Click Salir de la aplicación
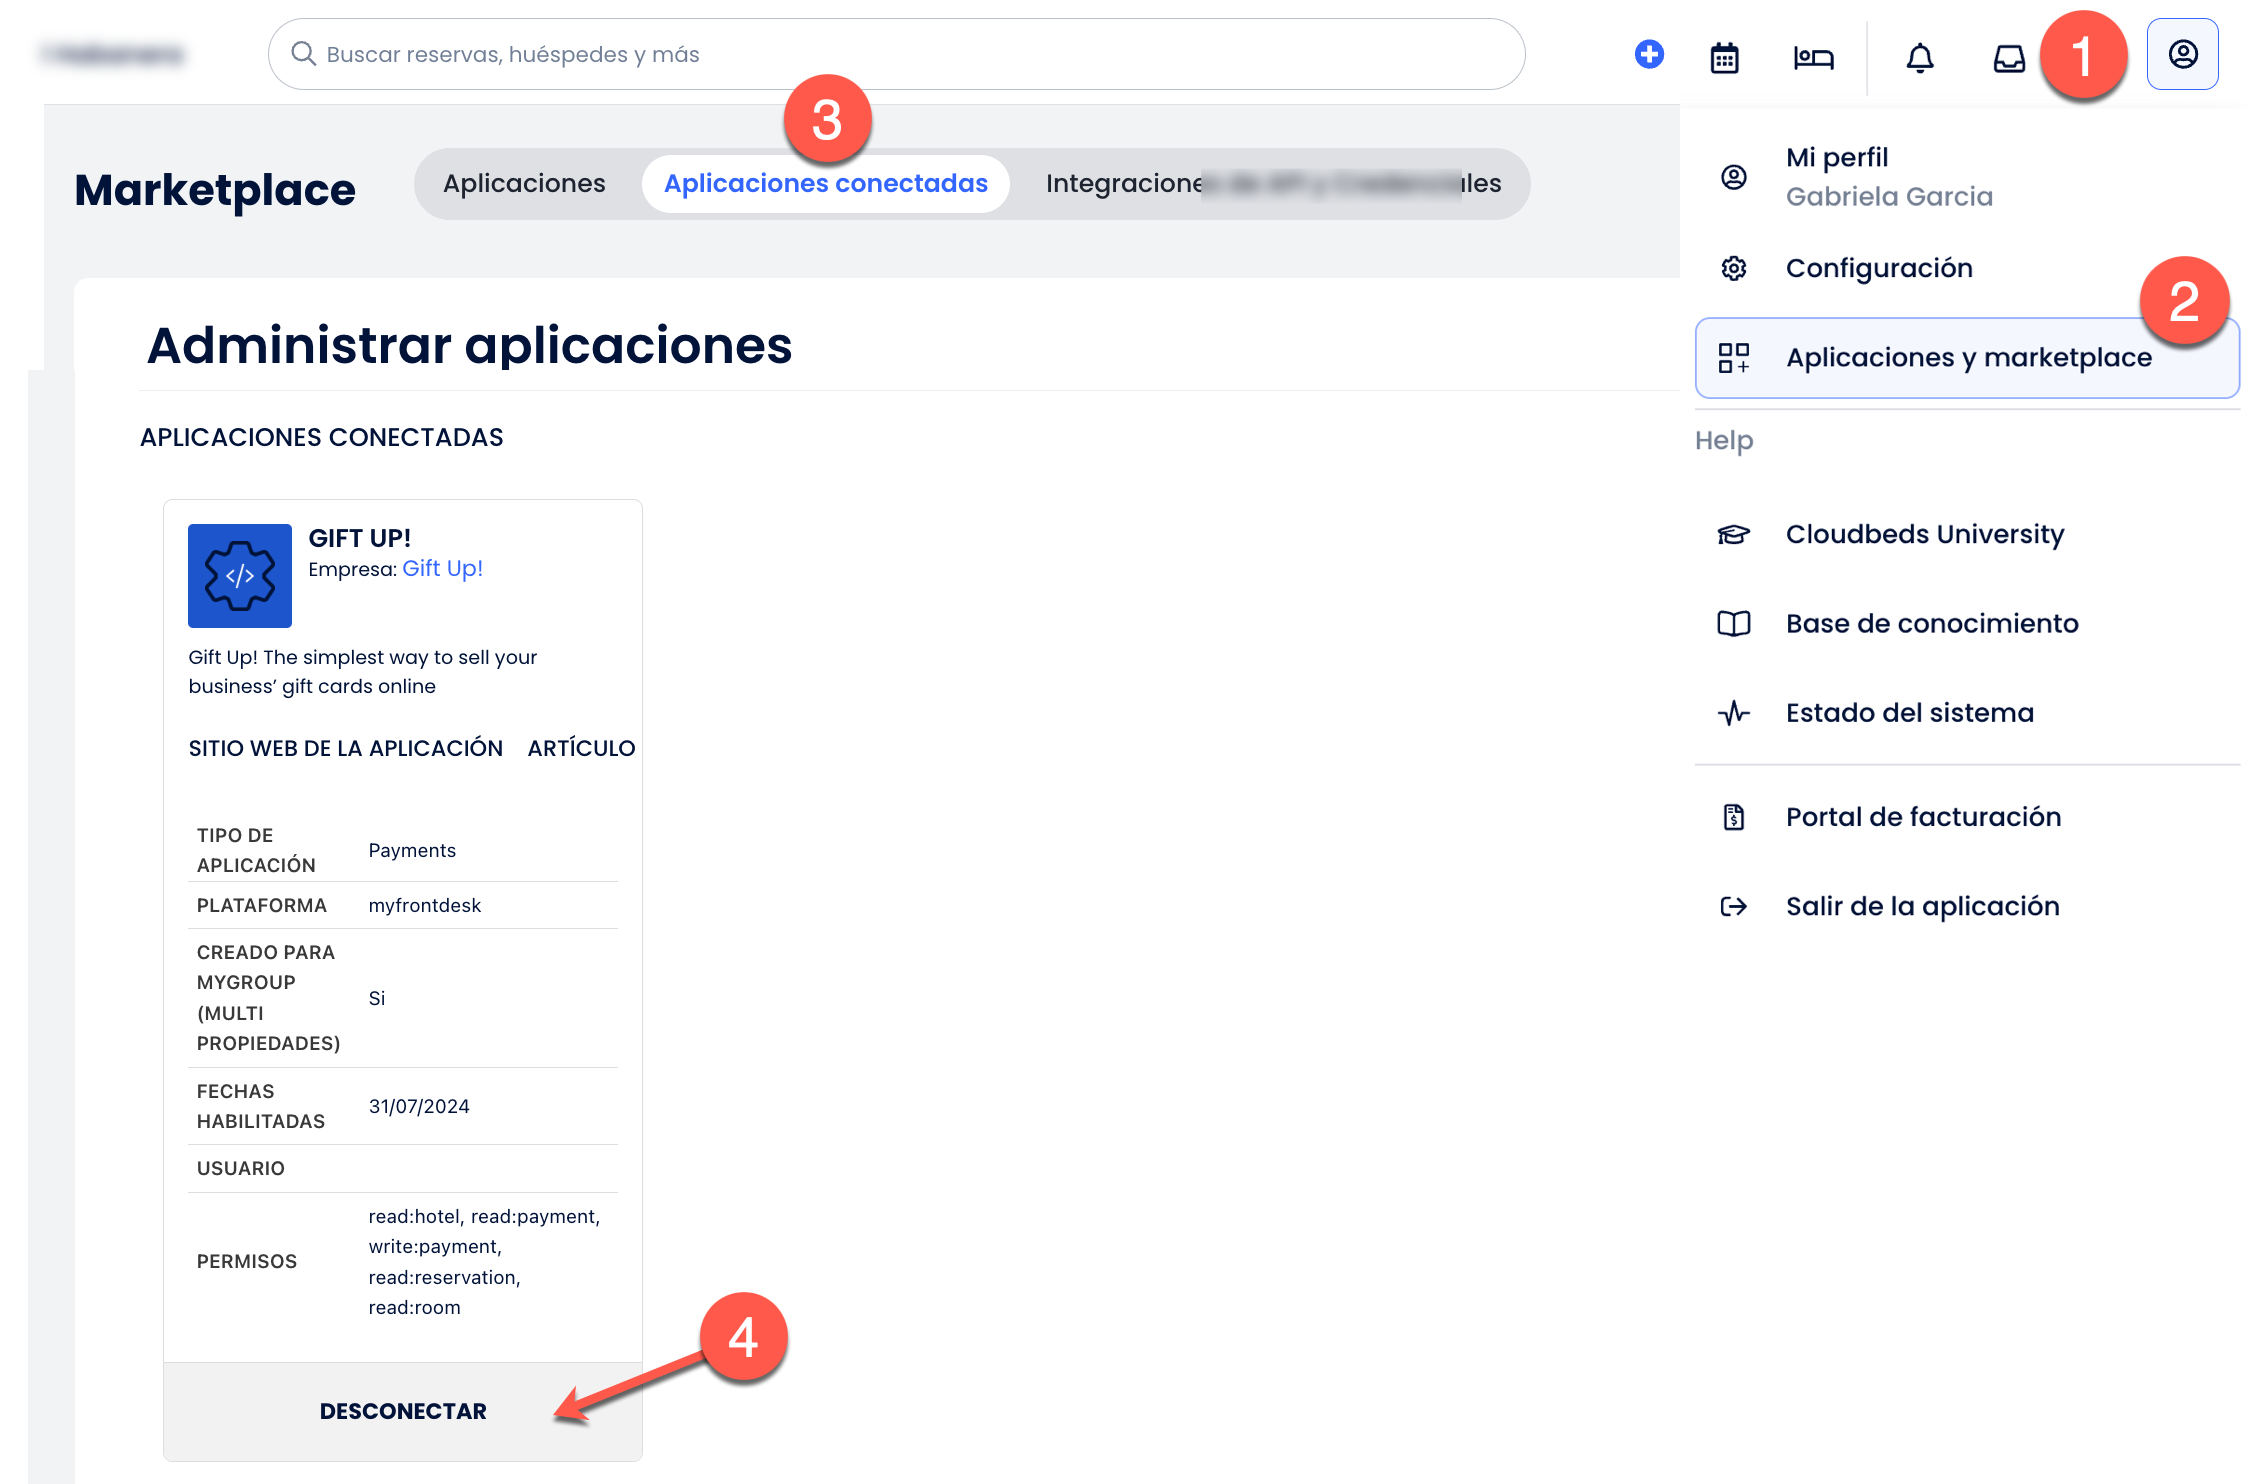Image resolution: width=2262 pixels, height=1484 pixels. (1921, 906)
